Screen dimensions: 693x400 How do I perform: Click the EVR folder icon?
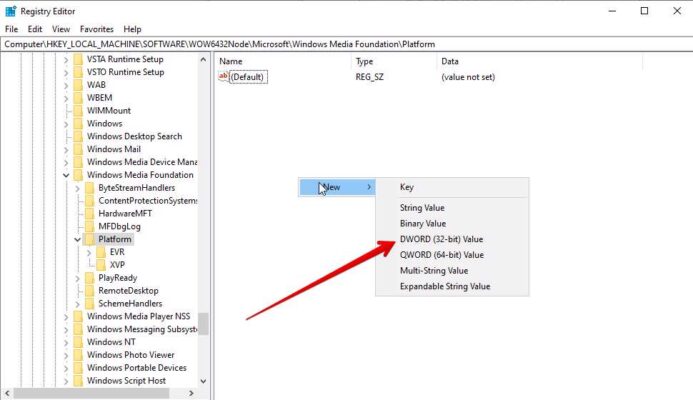100,252
